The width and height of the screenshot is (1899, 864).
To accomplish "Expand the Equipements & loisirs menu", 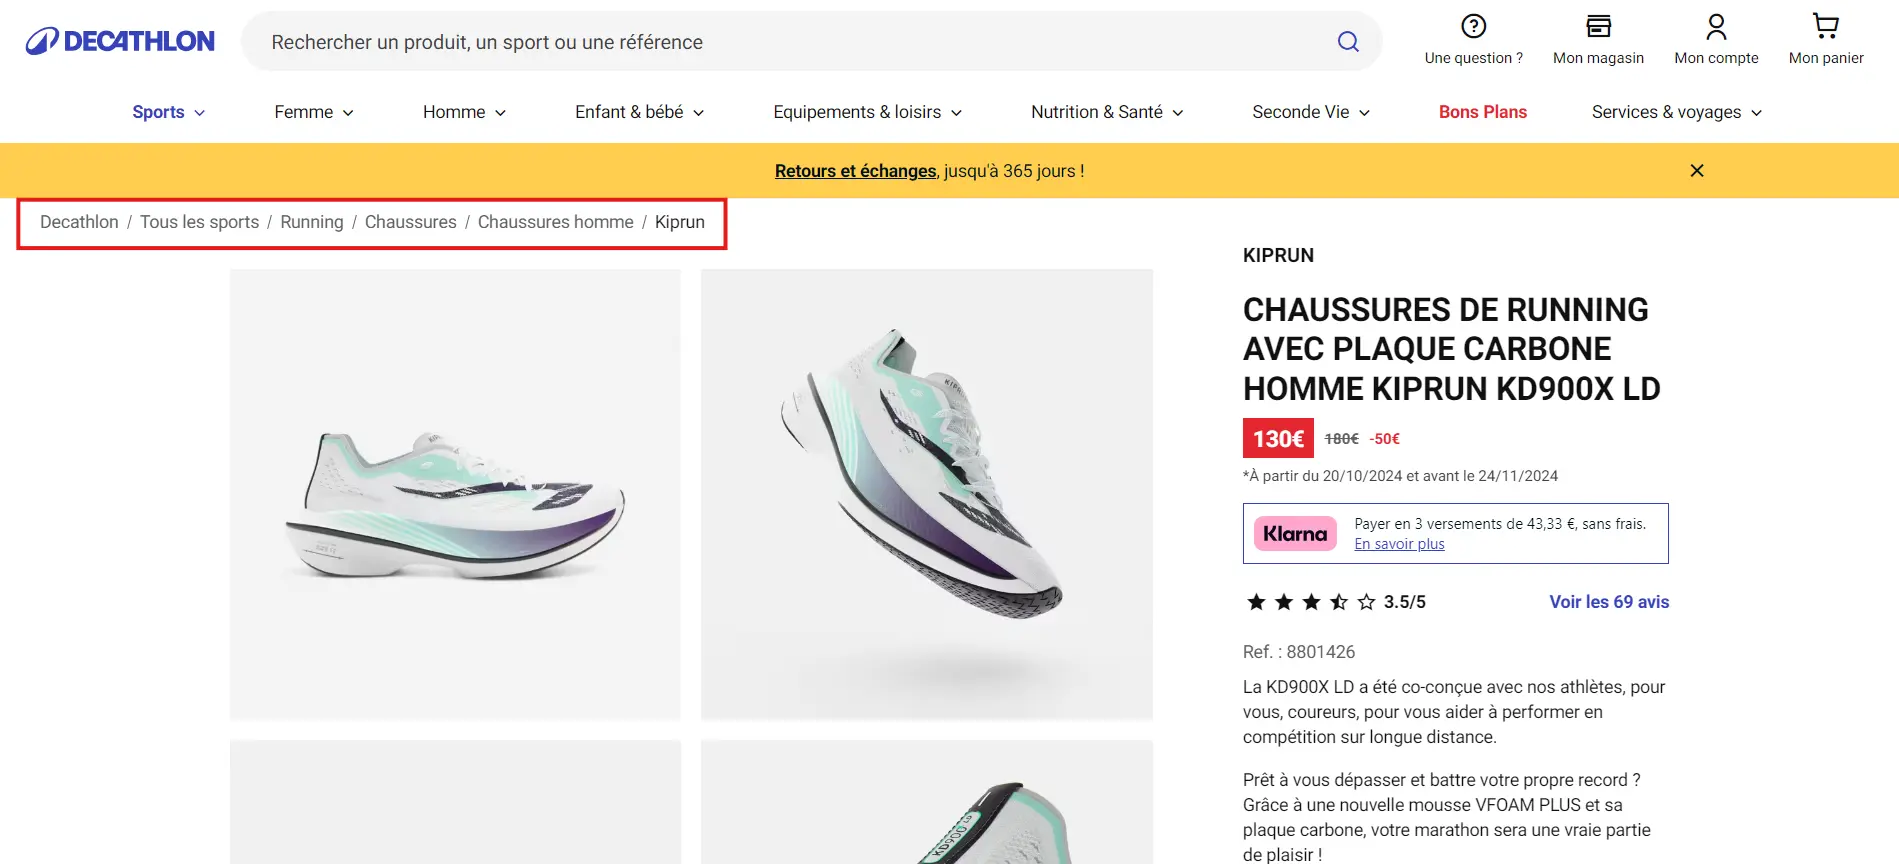I will click(867, 112).
